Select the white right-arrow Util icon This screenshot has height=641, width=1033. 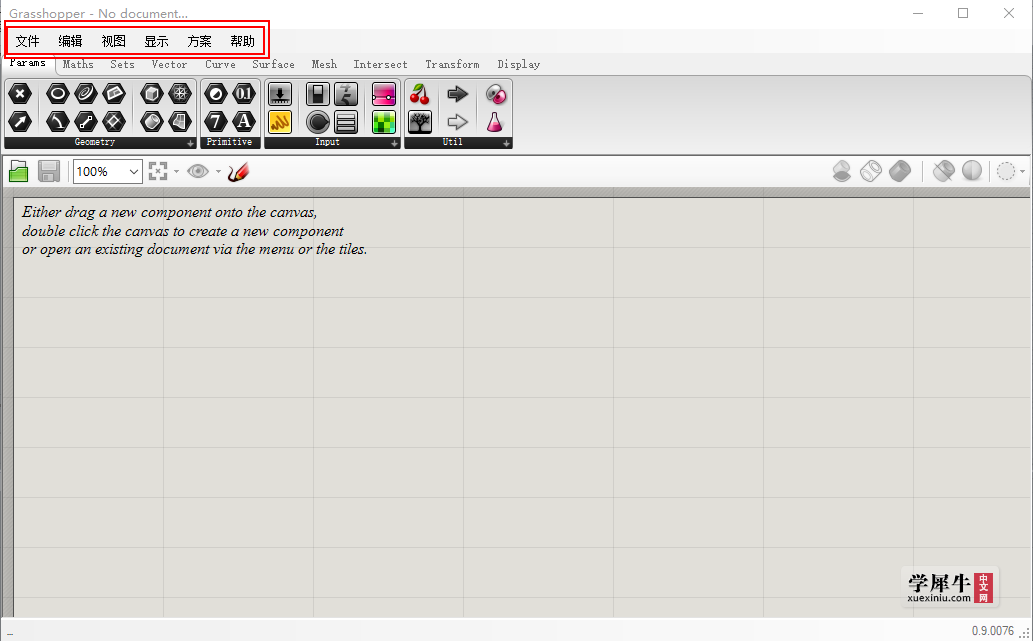457,122
